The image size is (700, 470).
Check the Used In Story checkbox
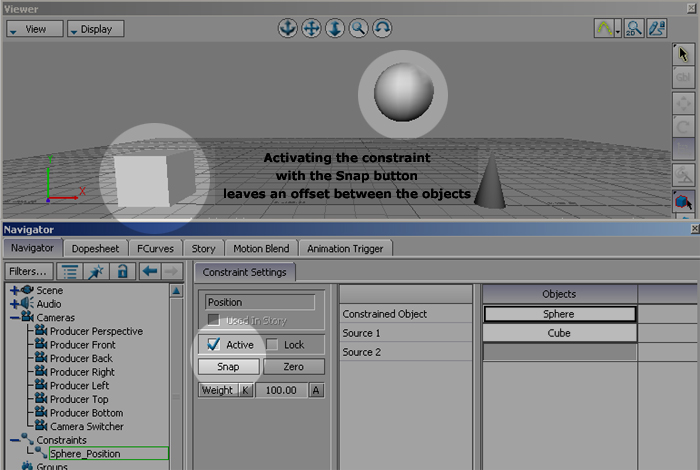pyautogui.click(x=213, y=320)
